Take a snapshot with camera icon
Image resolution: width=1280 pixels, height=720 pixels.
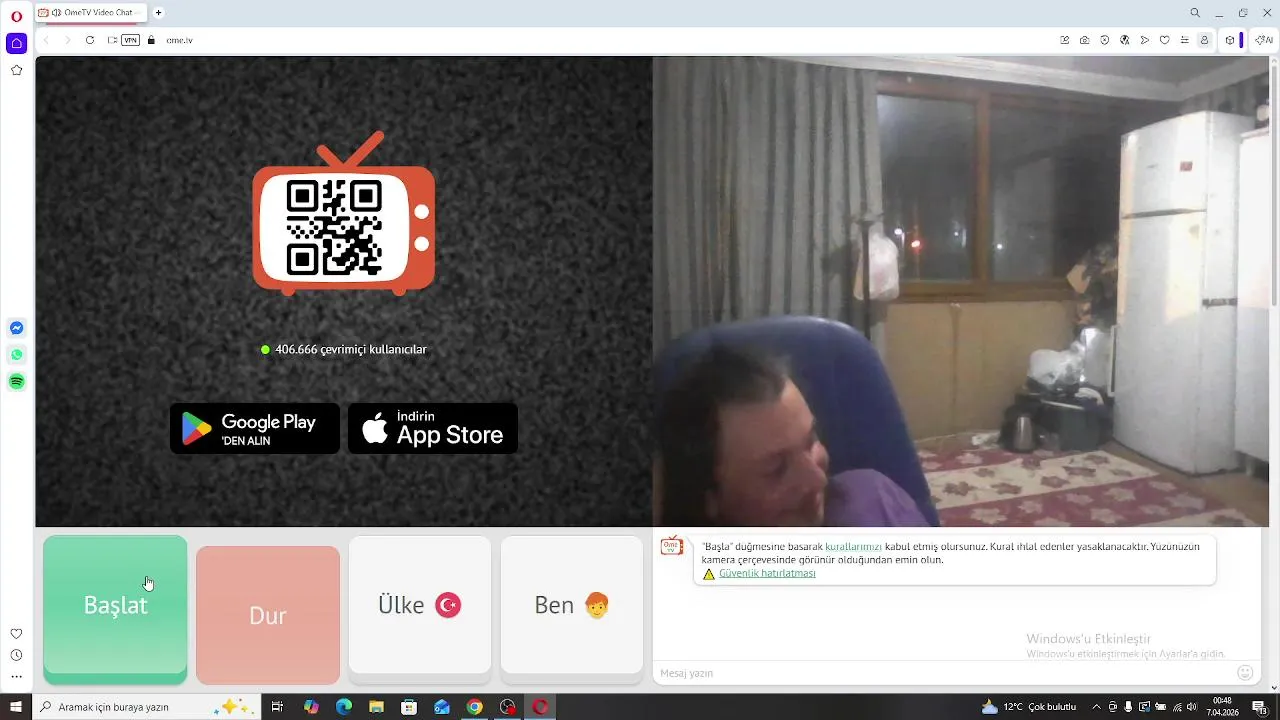click(1085, 40)
